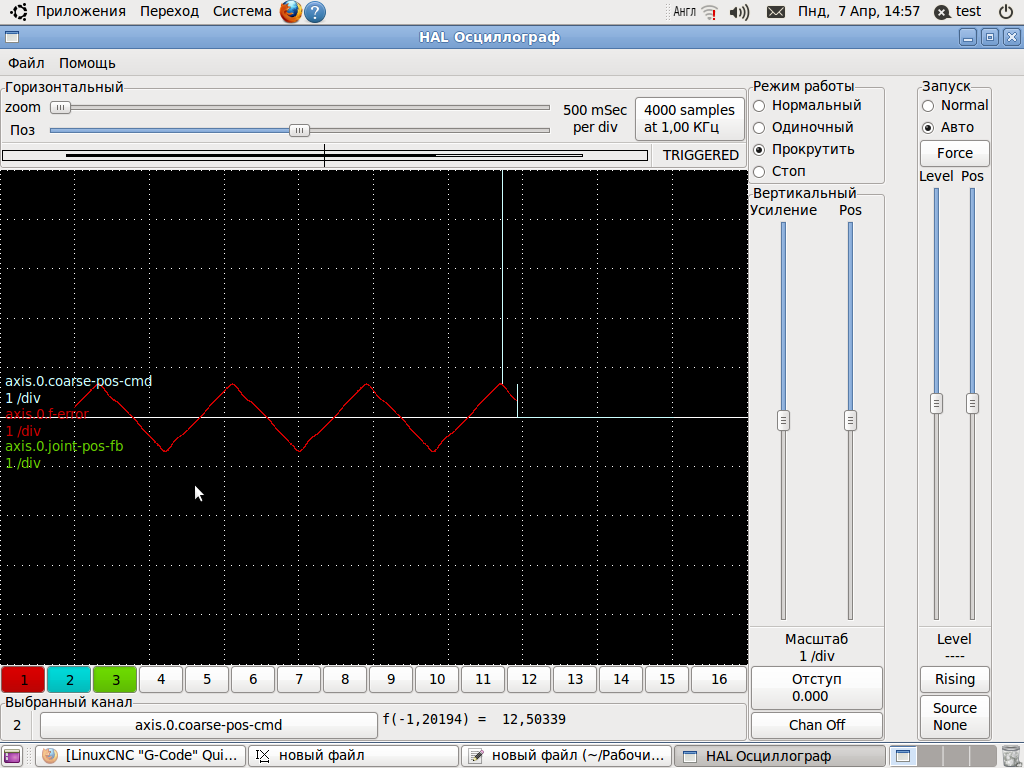
Task: Click show desktop icon in bottom panel
Action: [12, 756]
